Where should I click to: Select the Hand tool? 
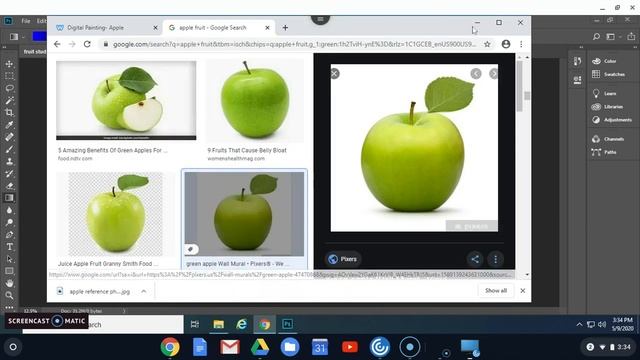pyautogui.click(x=9, y=283)
